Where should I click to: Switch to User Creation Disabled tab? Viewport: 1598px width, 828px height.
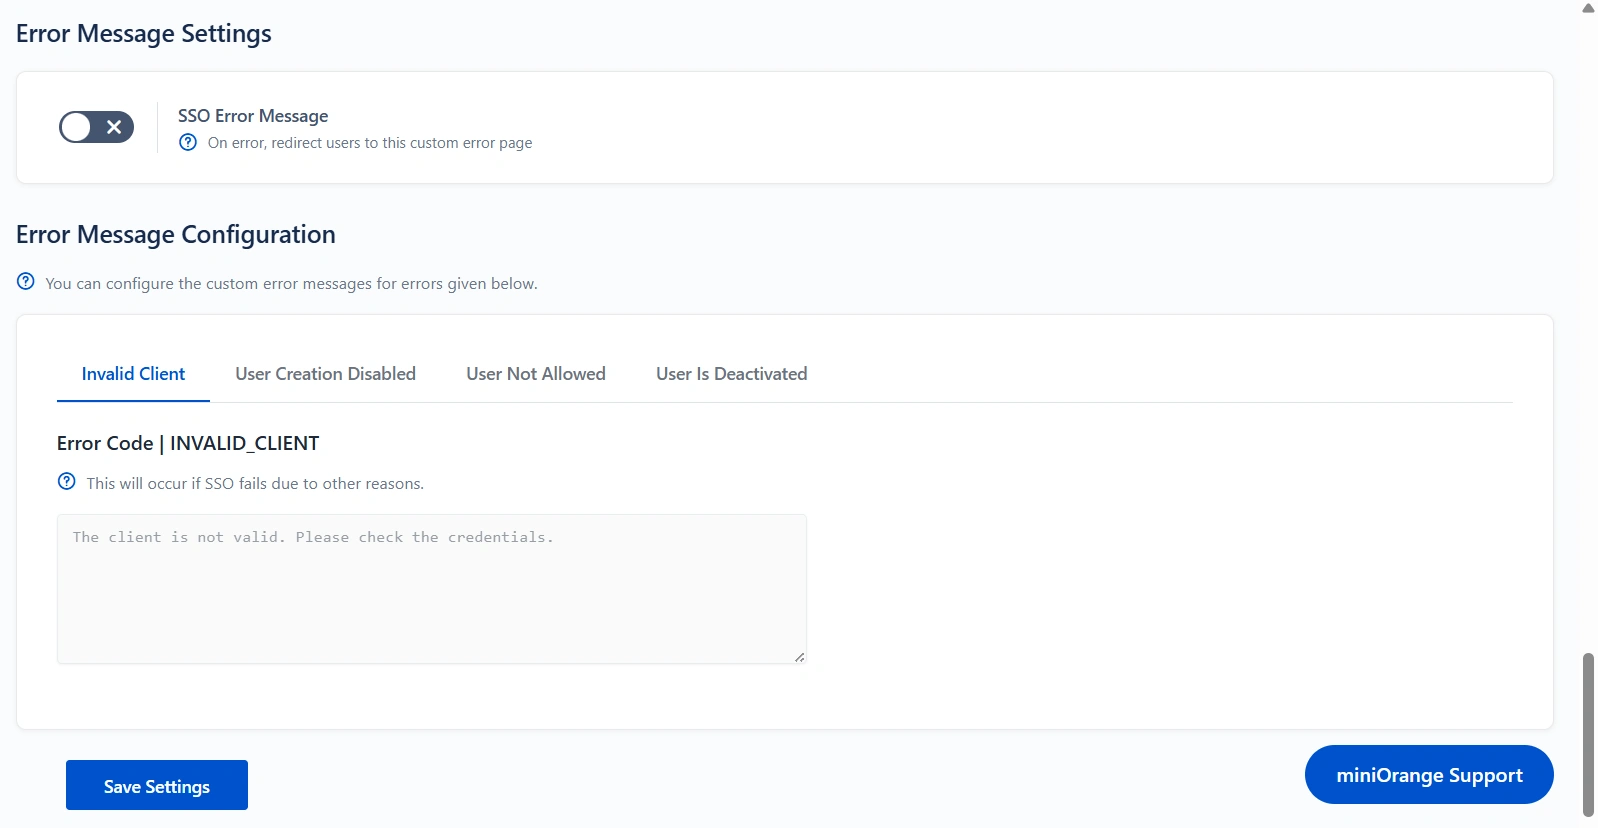(x=325, y=374)
